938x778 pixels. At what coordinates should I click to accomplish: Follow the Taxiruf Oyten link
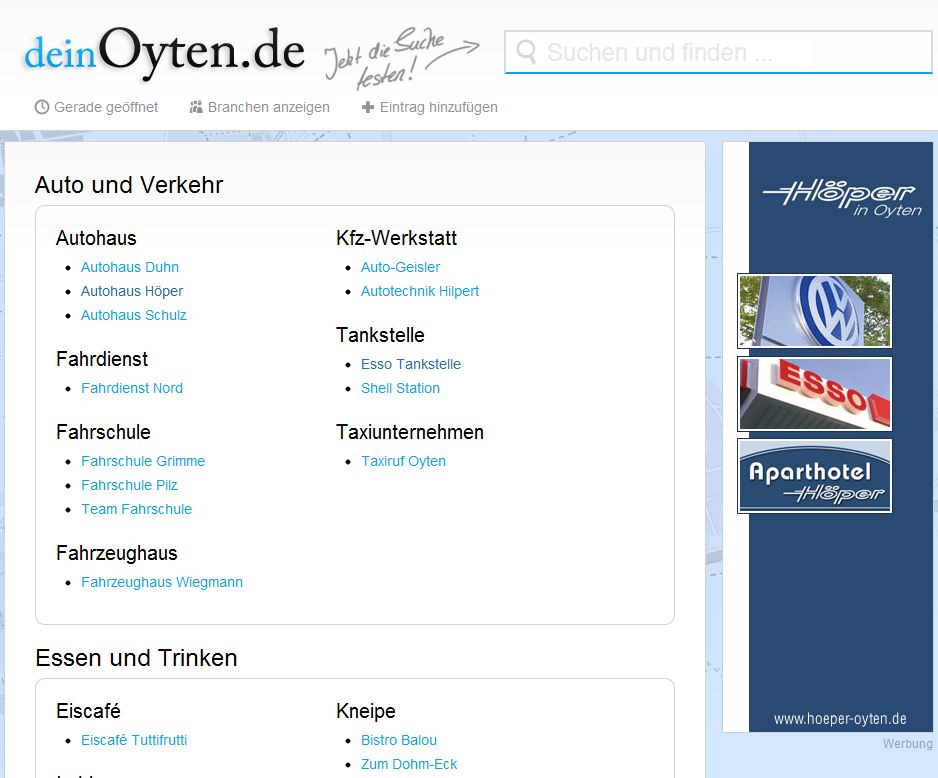[403, 461]
